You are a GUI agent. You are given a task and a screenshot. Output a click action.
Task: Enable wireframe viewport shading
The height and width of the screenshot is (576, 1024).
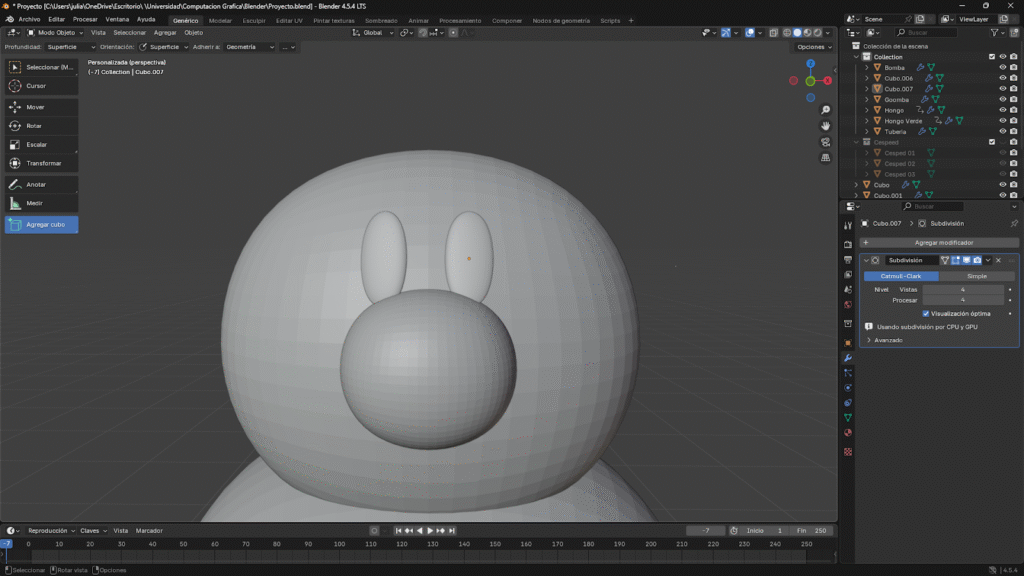click(x=786, y=32)
